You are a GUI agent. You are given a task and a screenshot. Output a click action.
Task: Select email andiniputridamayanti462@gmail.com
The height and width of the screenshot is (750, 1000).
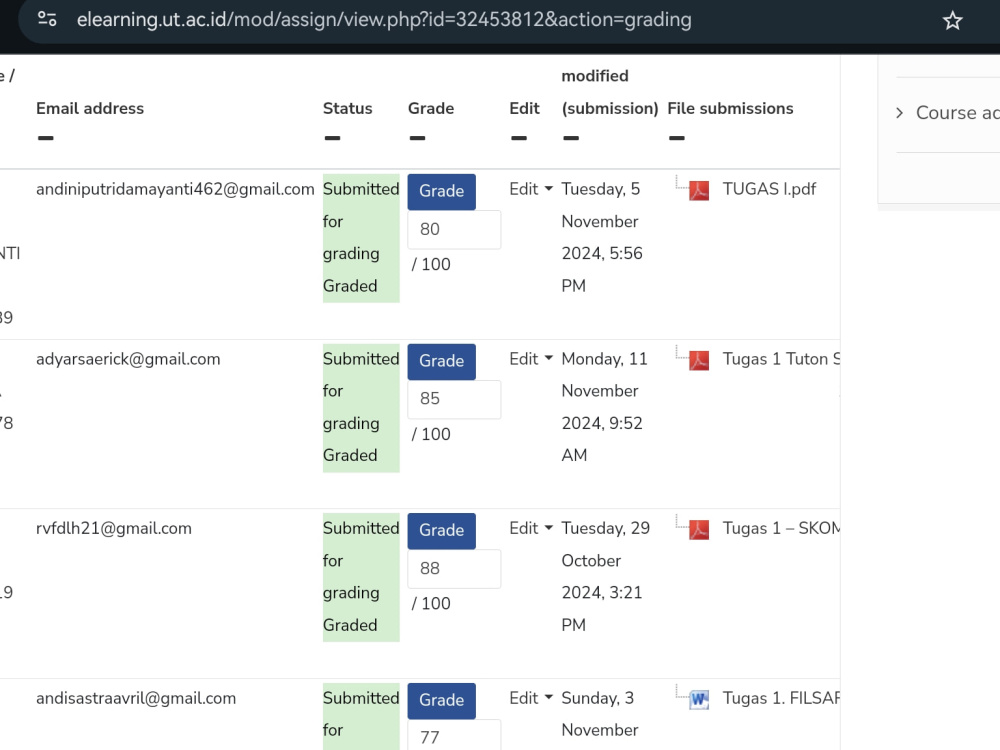click(x=175, y=189)
